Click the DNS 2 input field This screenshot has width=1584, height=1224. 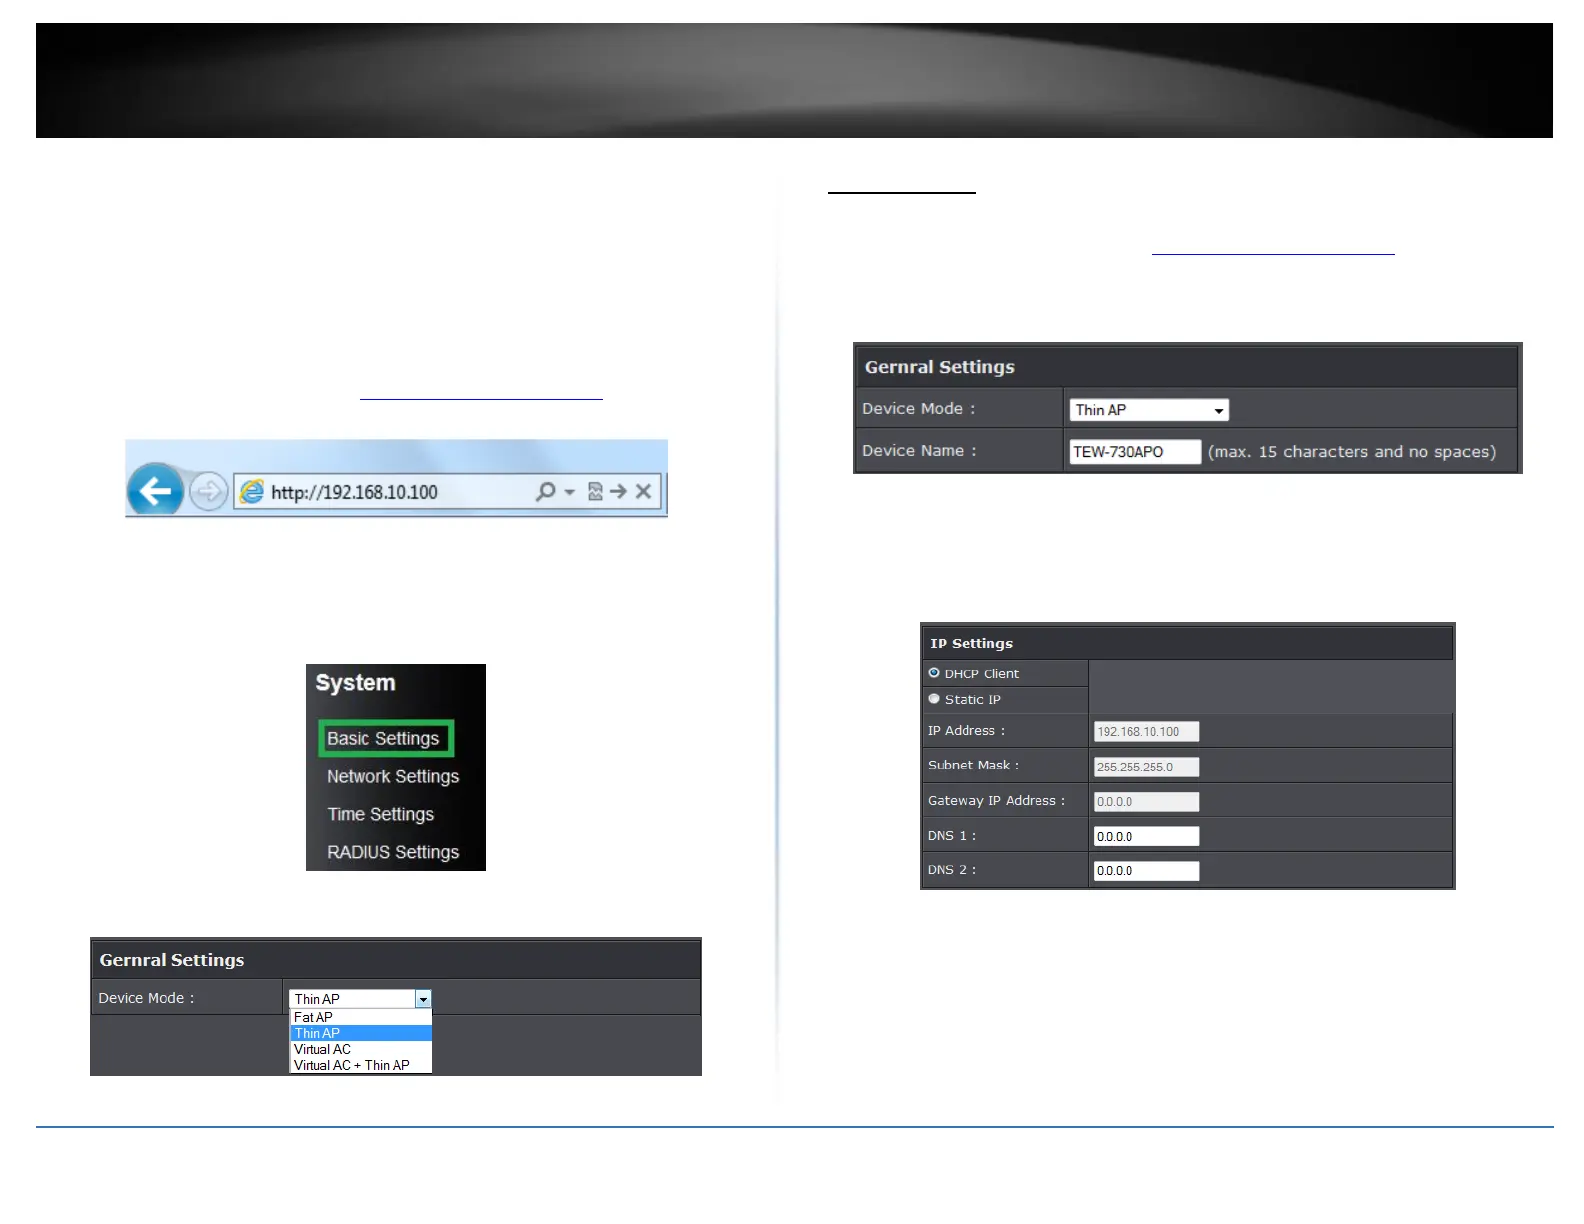click(x=1146, y=871)
